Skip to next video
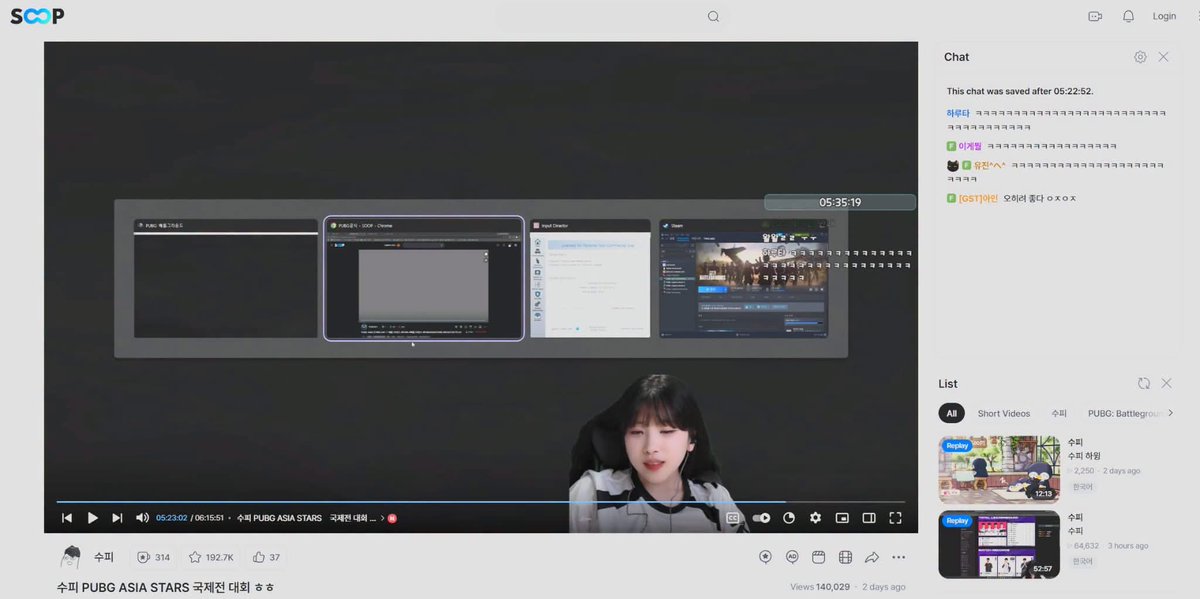1200x599 pixels. click(117, 518)
